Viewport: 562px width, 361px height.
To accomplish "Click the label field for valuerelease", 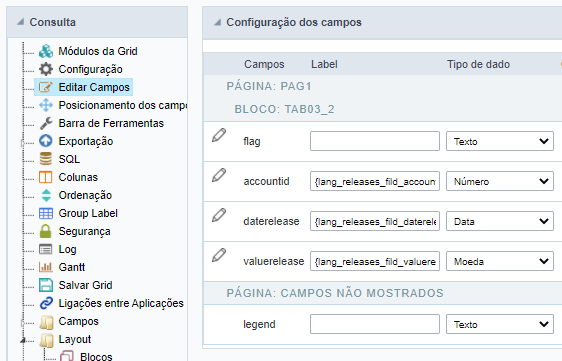I will point(375,261).
